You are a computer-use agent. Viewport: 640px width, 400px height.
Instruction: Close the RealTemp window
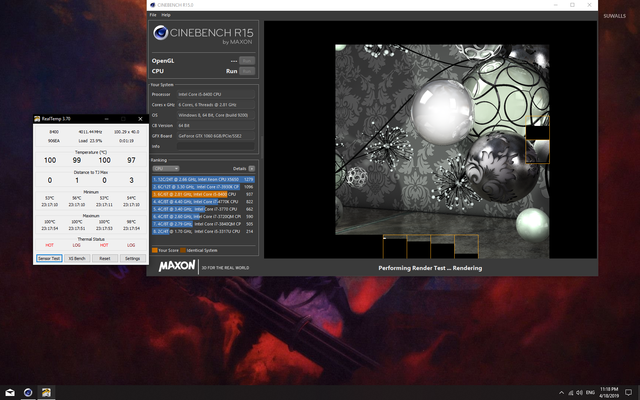pos(140,119)
